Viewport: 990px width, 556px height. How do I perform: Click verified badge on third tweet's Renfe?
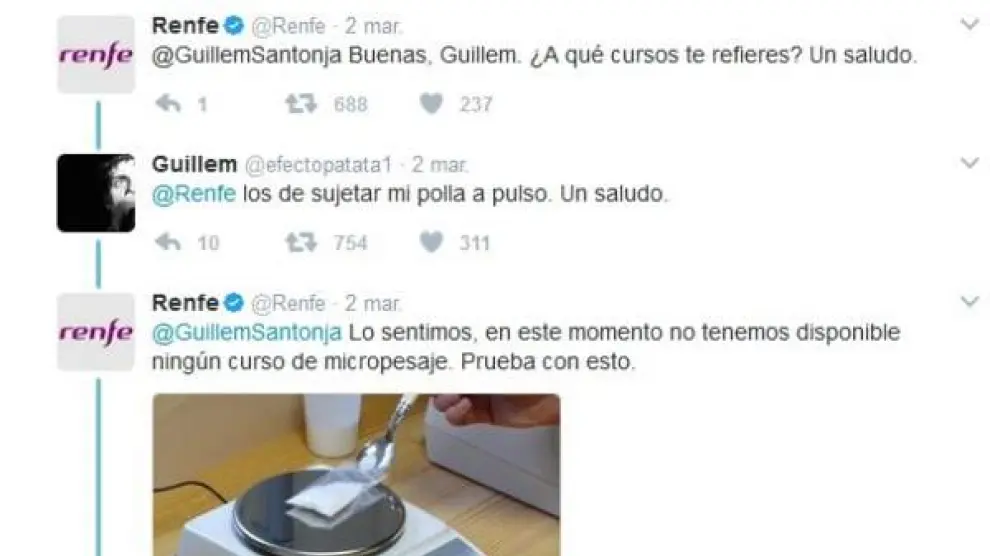pyautogui.click(x=234, y=303)
